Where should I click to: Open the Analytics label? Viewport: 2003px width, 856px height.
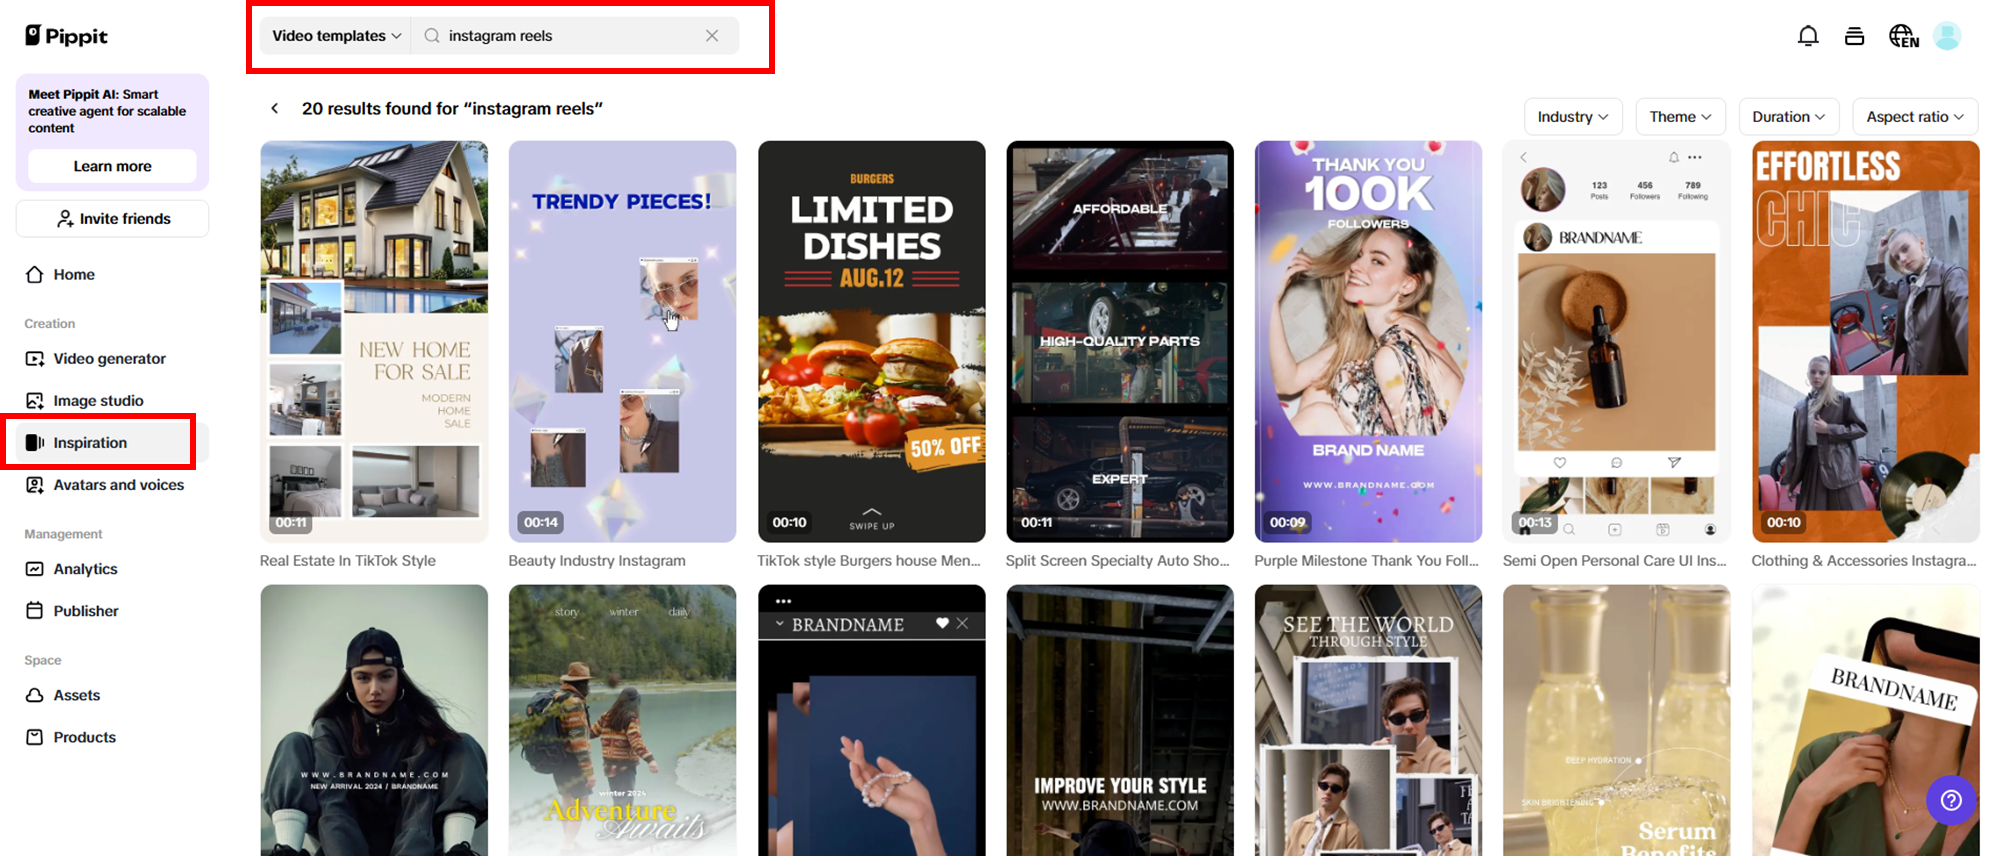[85, 568]
